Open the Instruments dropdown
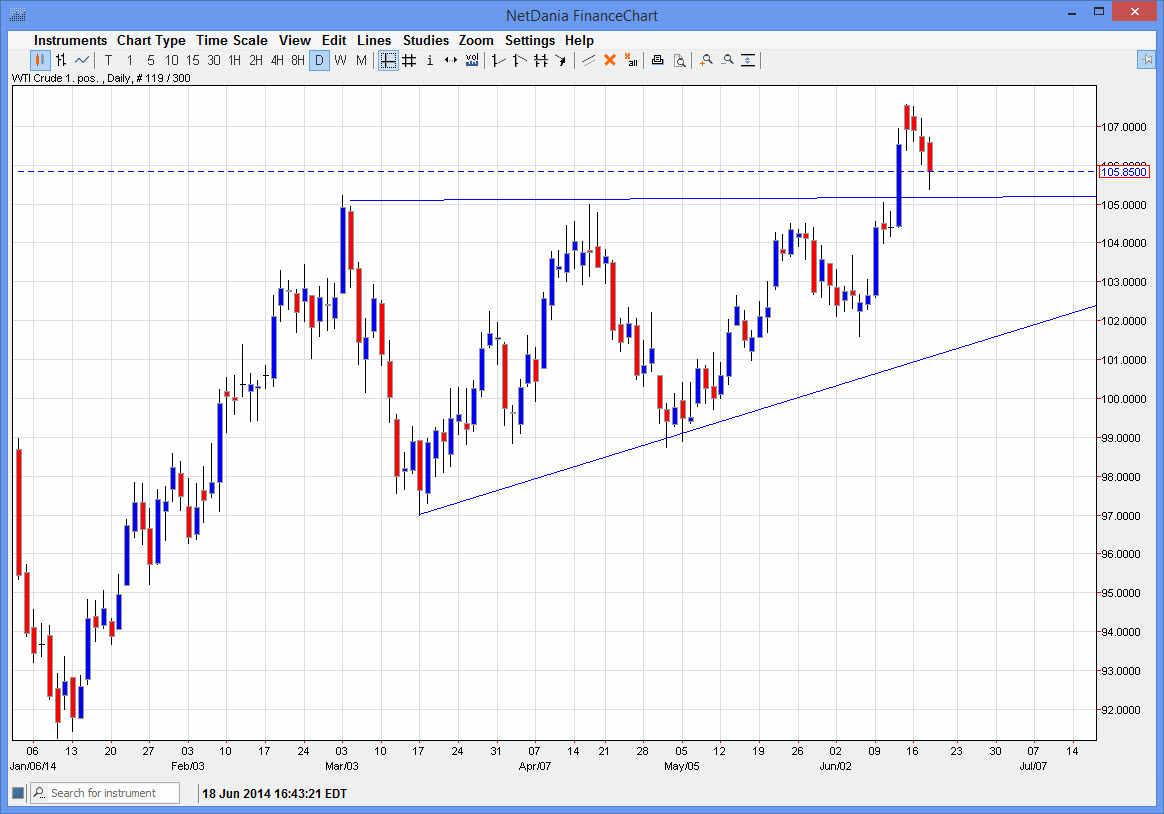The height and width of the screenshot is (814, 1164). click(x=70, y=40)
